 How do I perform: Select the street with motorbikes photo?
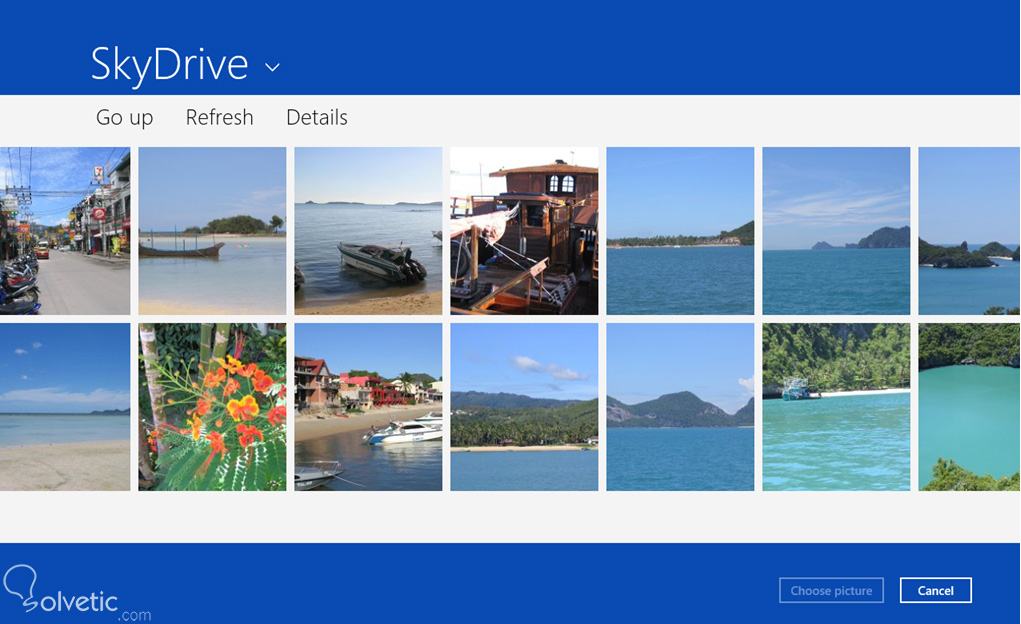pos(65,231)
